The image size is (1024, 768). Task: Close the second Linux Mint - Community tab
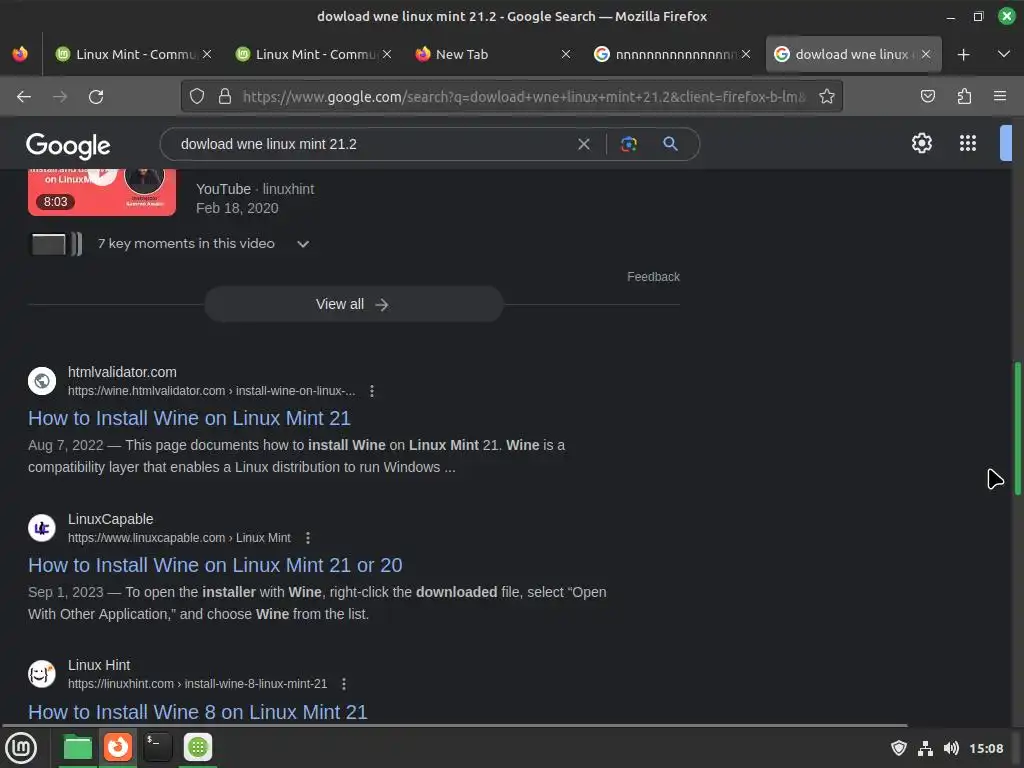point(387,54)
